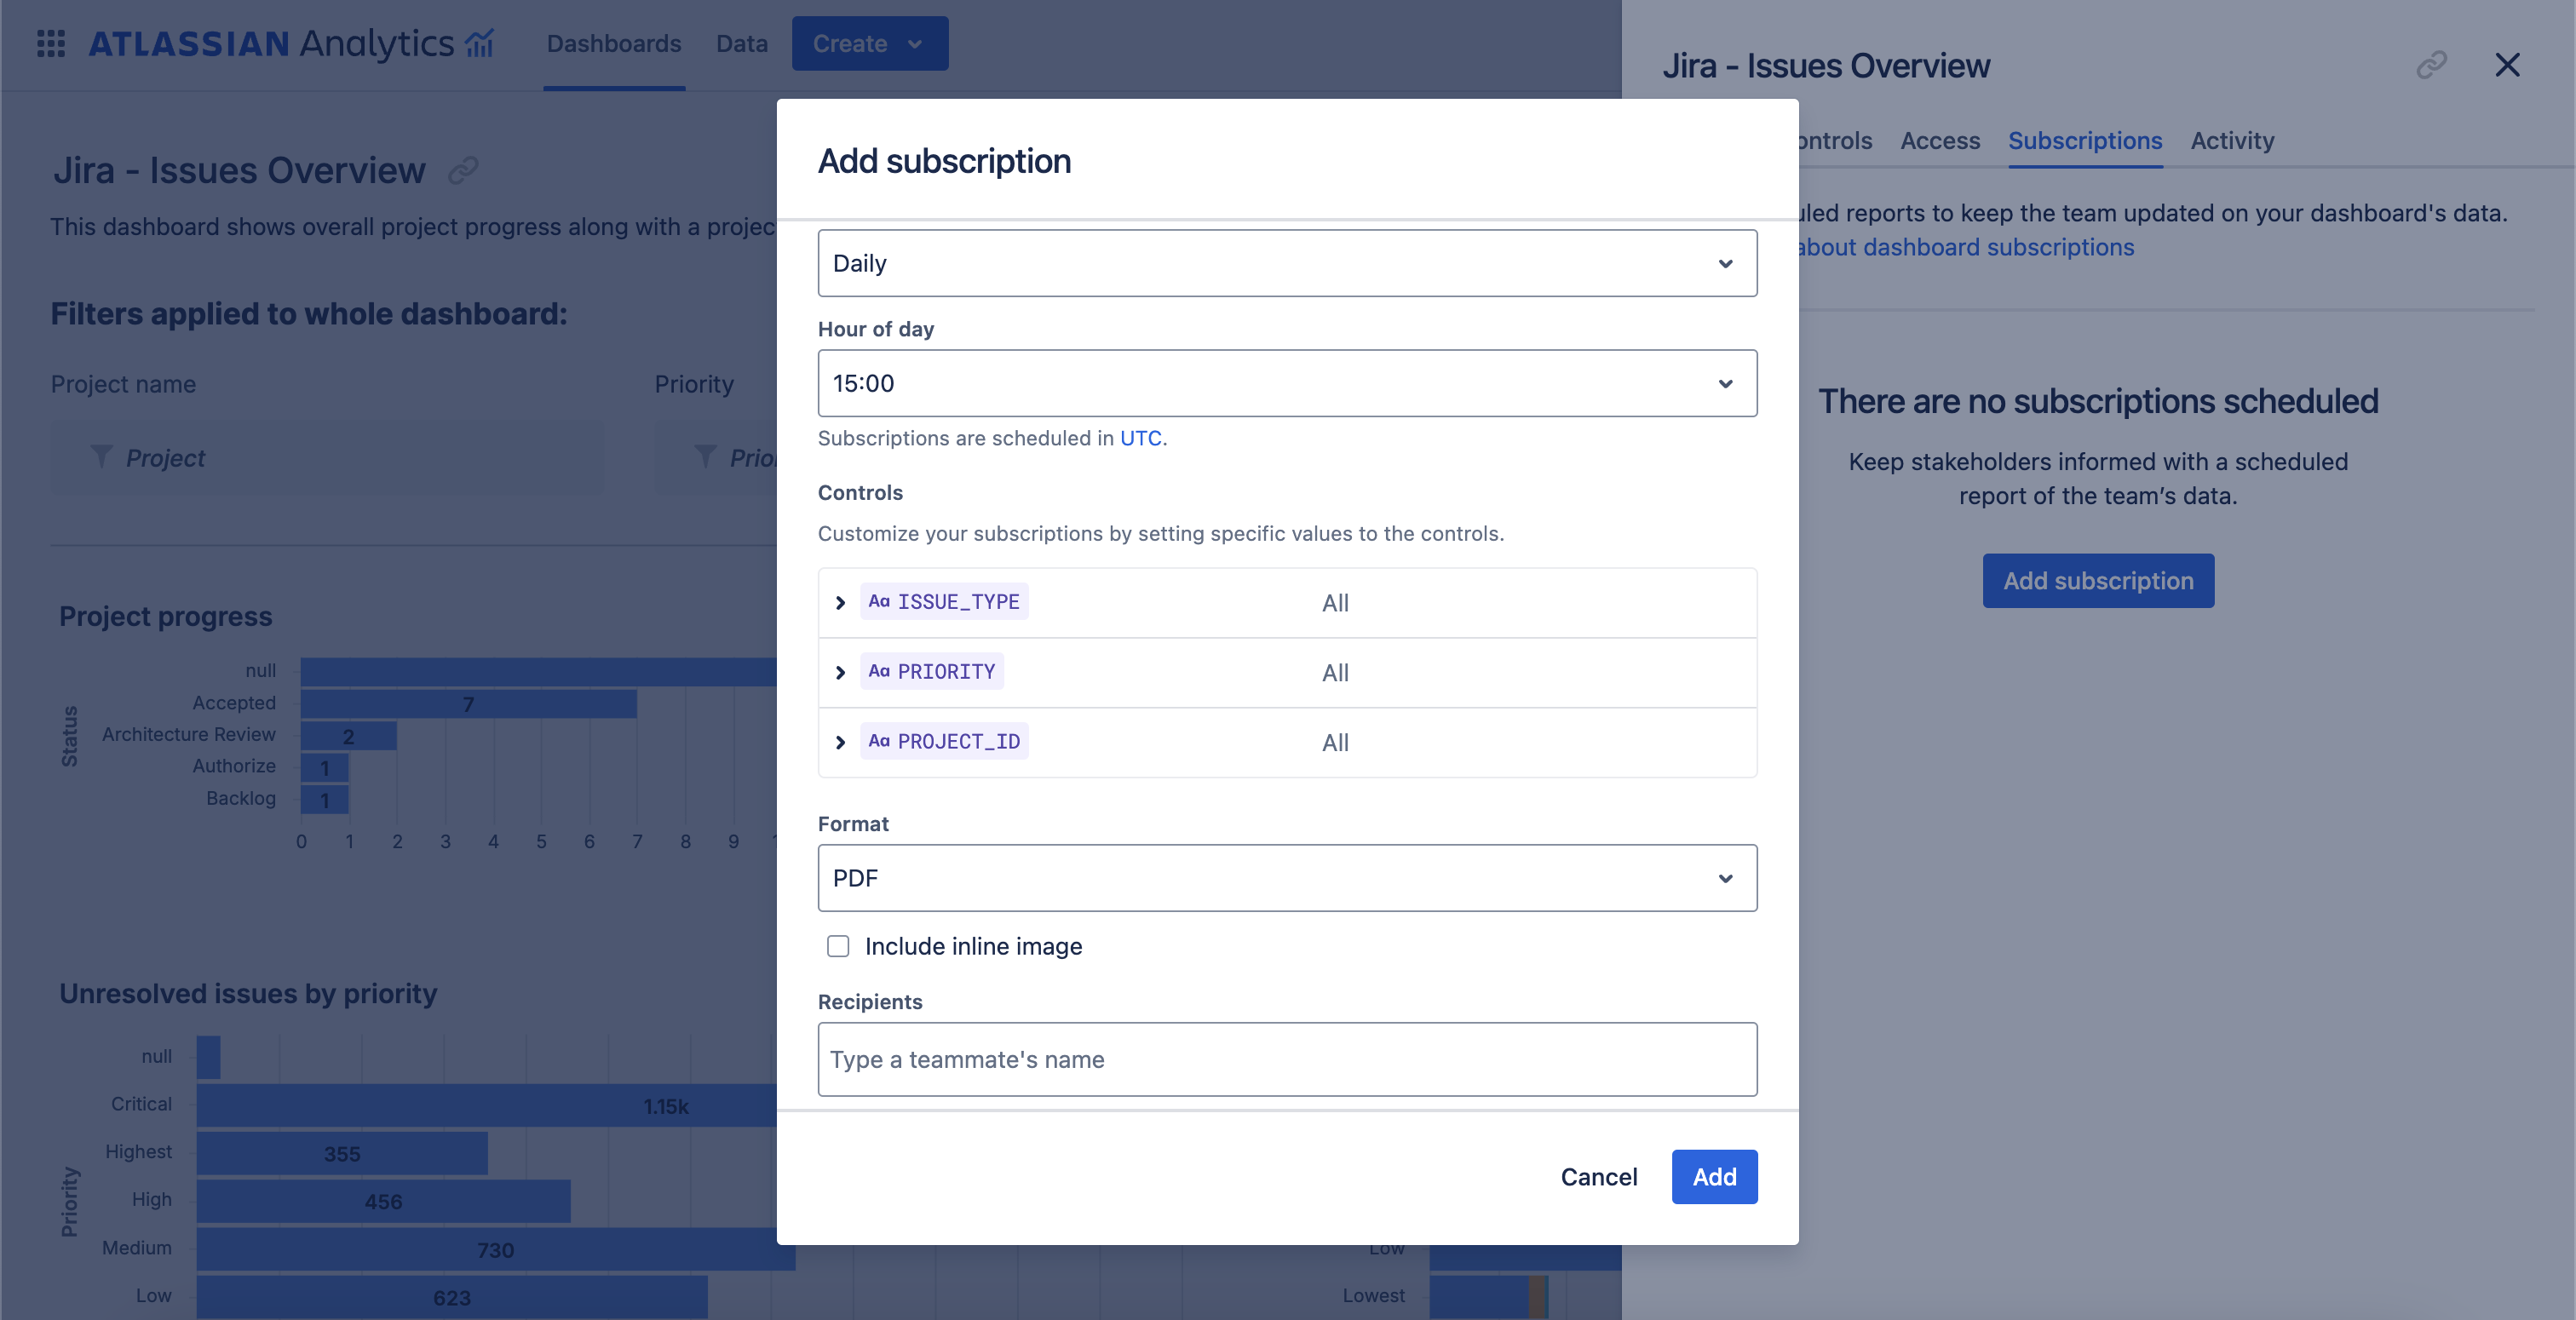This screenshot has width=2576, height=1320.
Task: Cancel the Add subscription dialog
Action: [1598, 1177]
